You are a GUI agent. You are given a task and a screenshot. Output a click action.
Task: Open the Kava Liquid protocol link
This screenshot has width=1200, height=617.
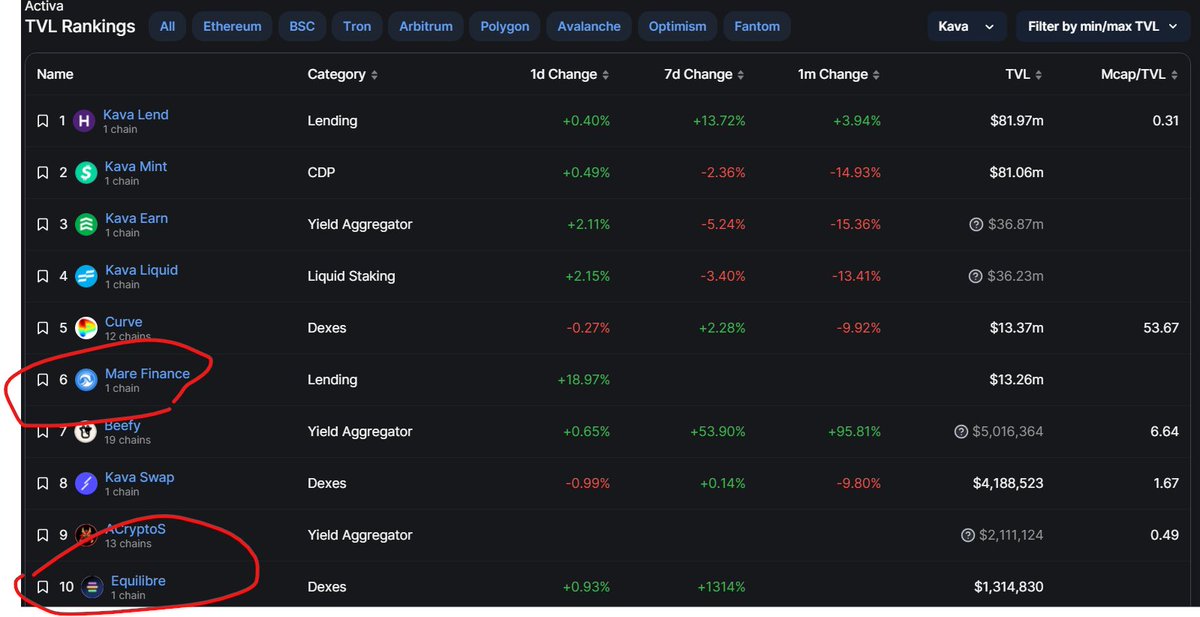pos(141,270)
